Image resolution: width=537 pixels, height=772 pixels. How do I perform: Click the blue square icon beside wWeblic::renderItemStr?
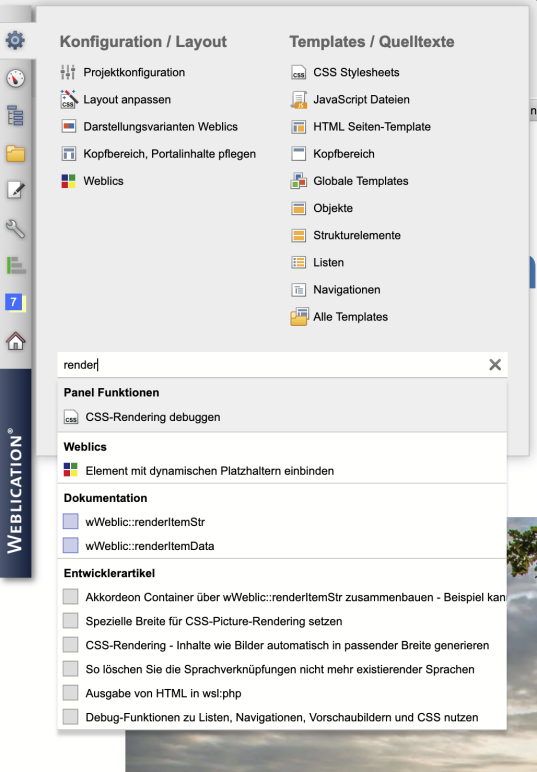coord(71,521)
